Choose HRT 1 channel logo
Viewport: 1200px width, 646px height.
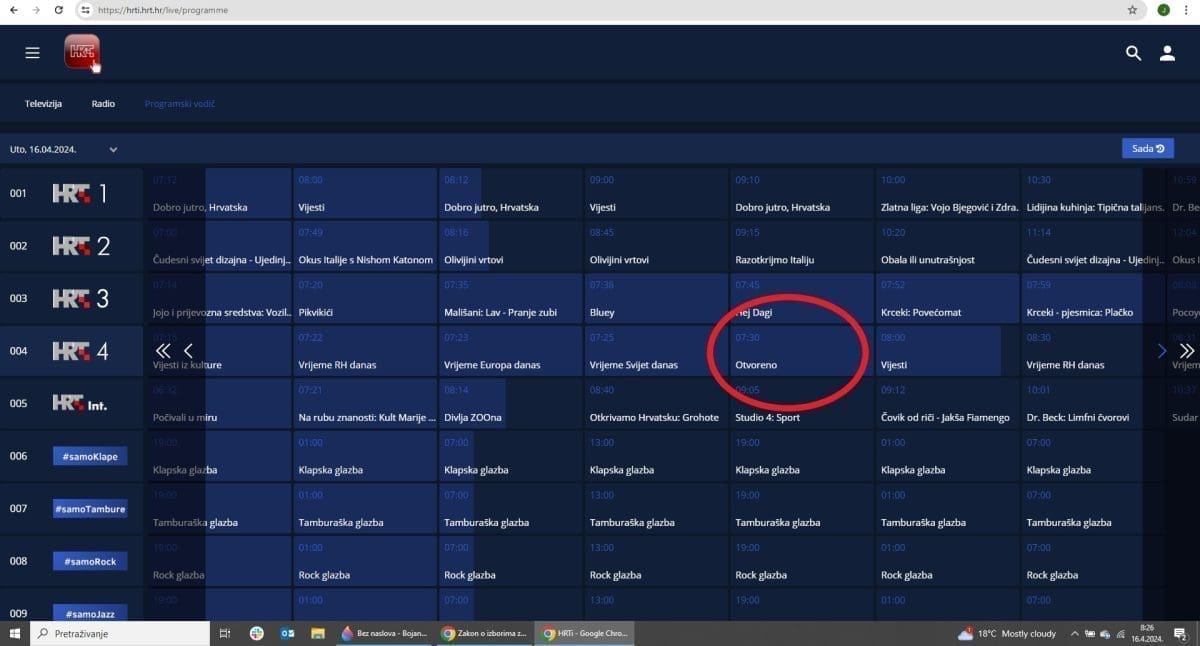point(79,194)
